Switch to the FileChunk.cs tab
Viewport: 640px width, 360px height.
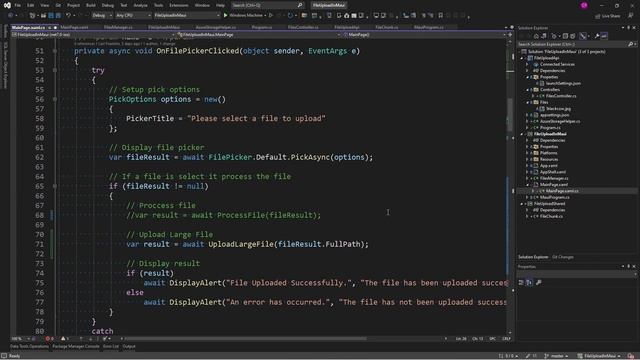click(387, 27)
